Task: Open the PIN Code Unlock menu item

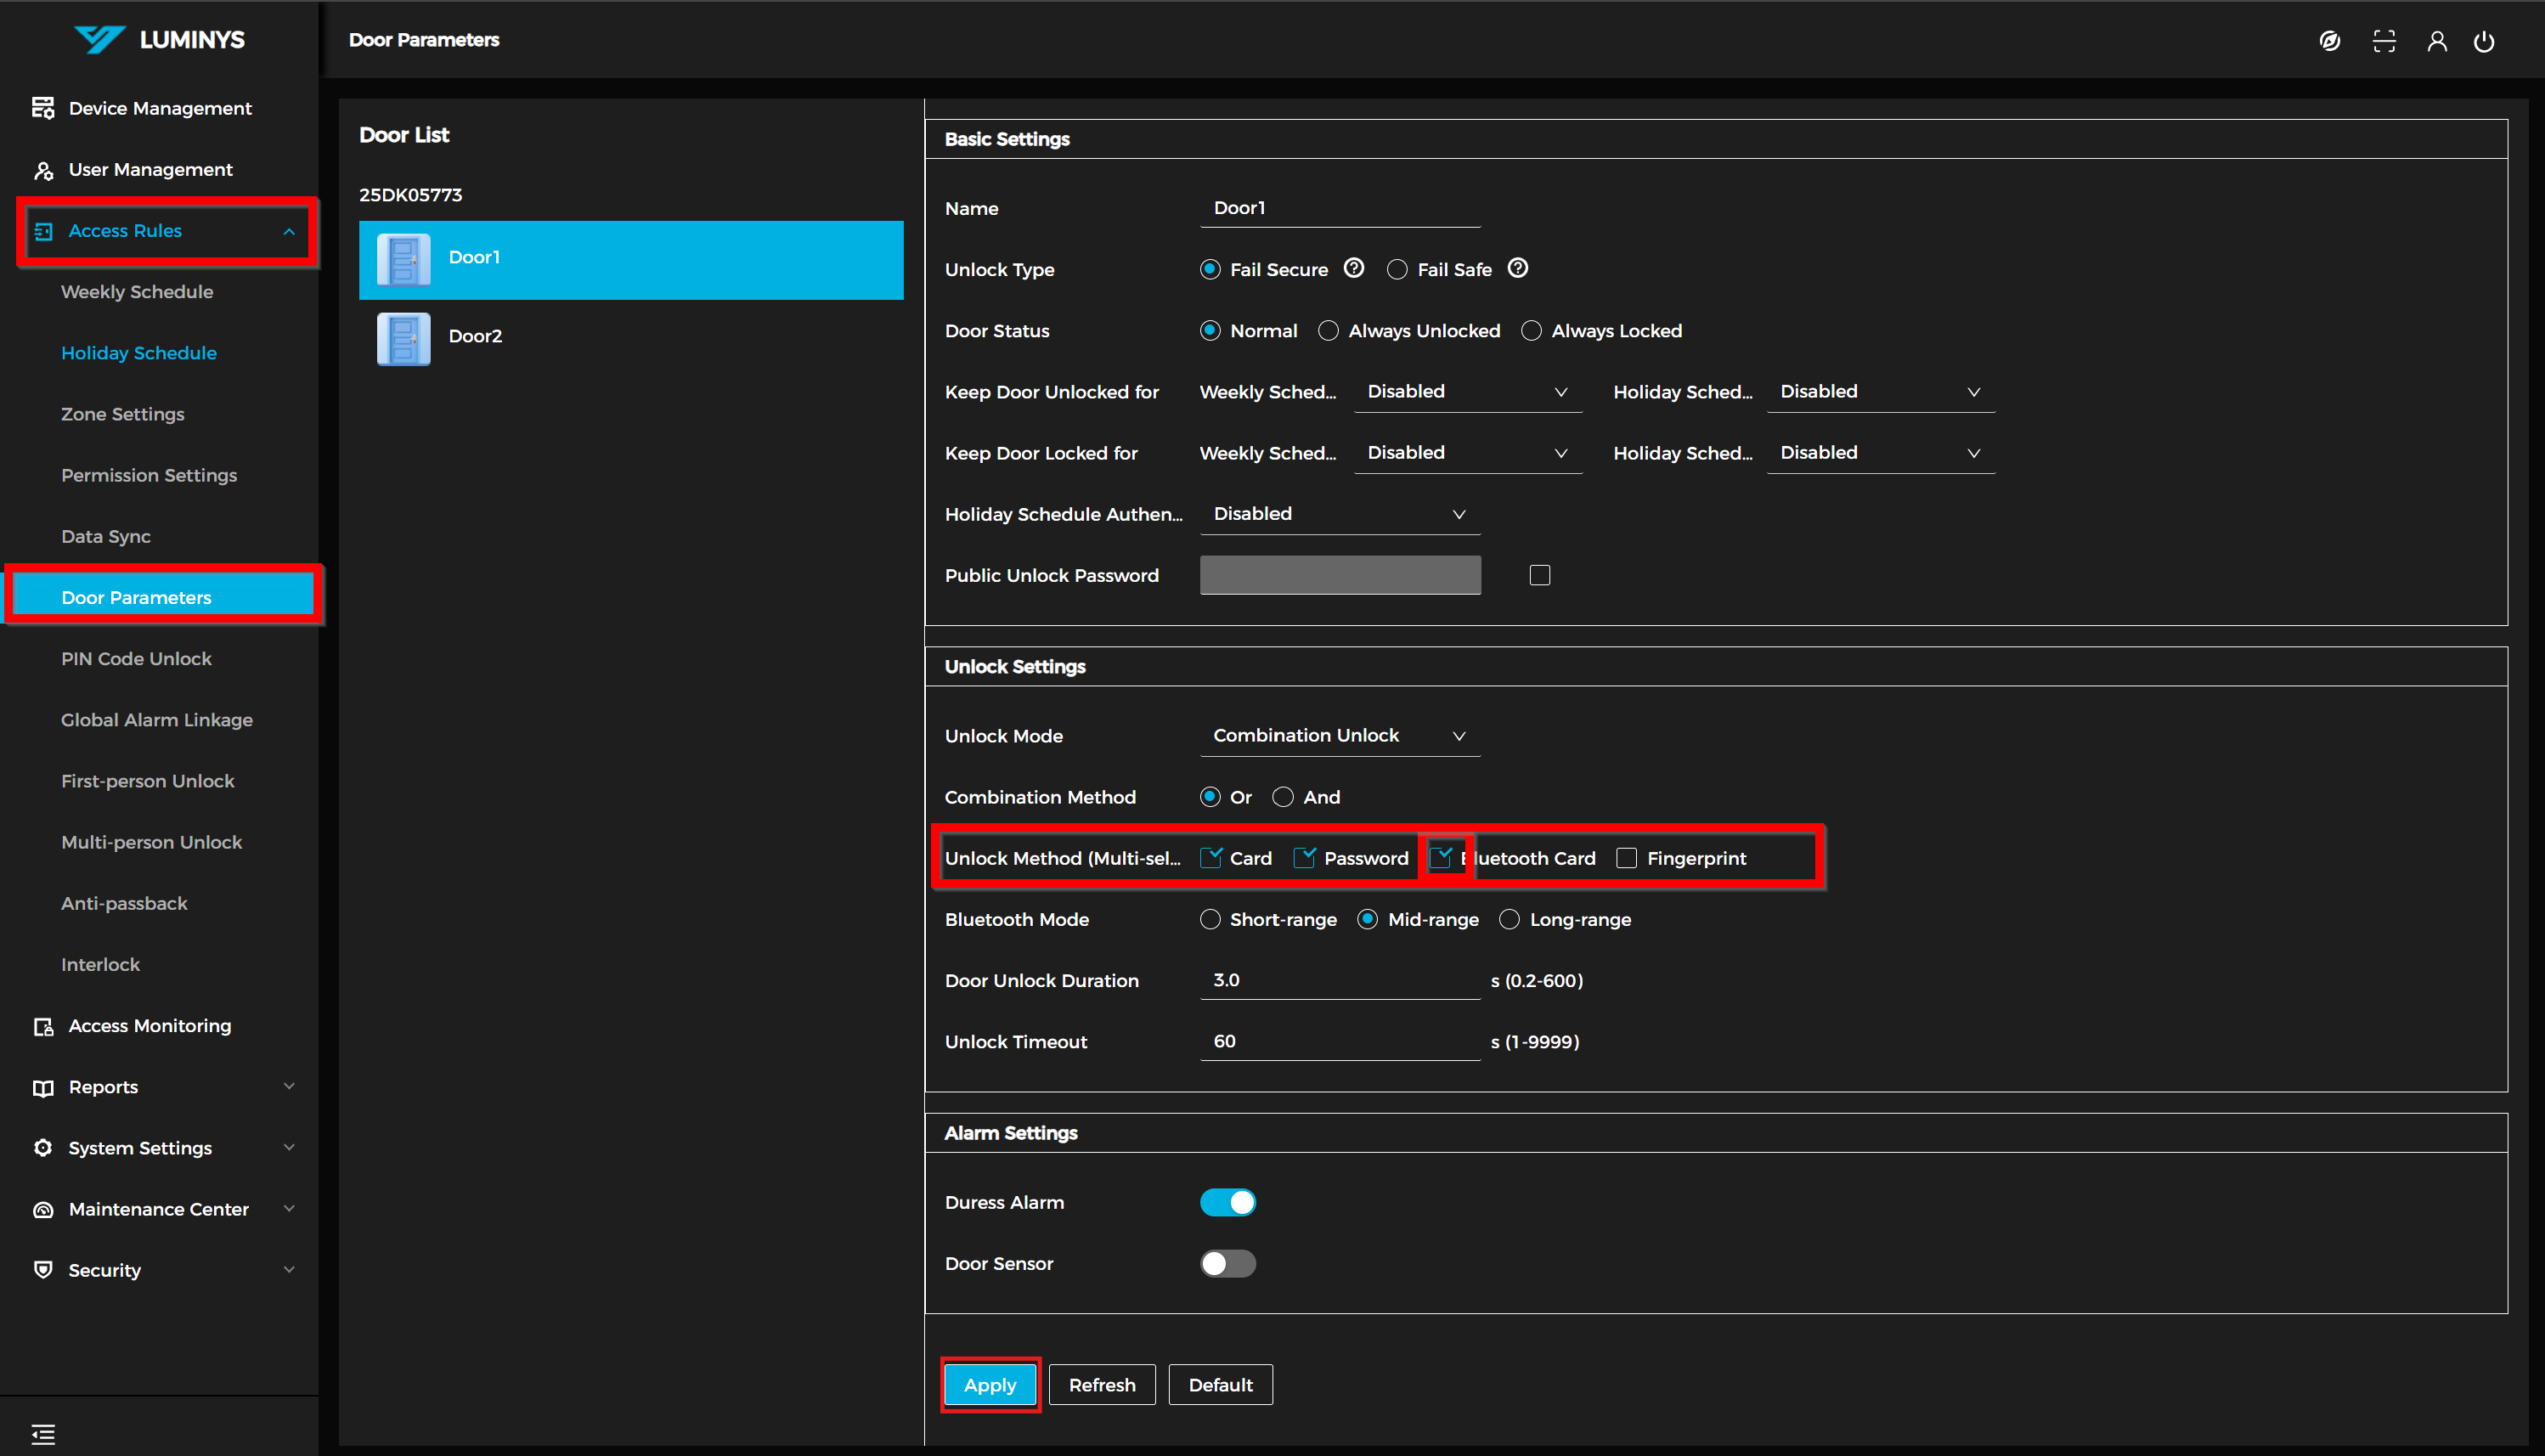Action: [x=136, y=659]
